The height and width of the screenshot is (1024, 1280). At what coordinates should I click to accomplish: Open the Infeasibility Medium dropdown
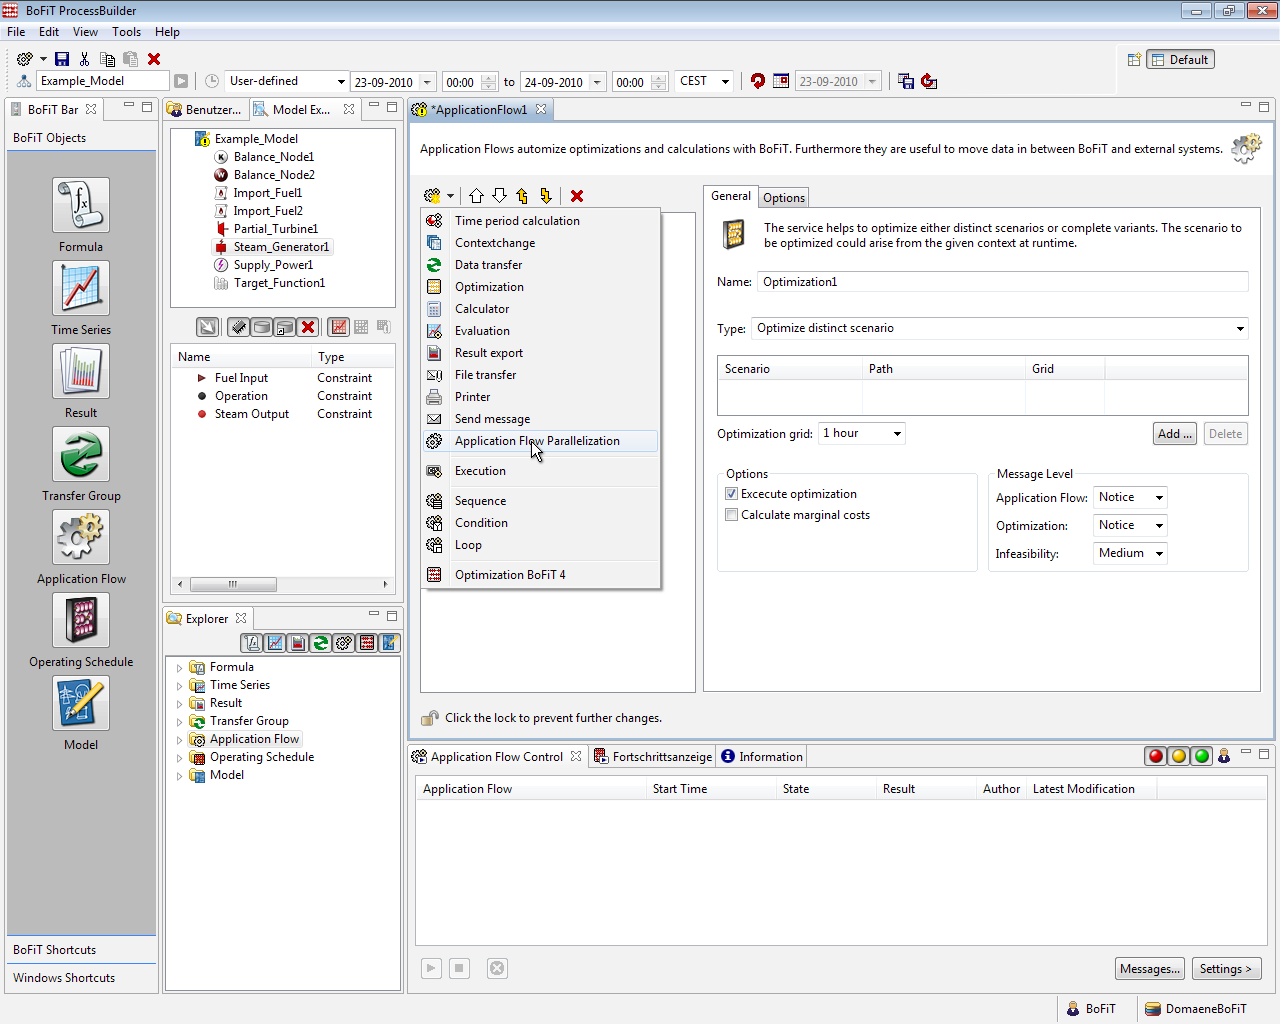[1130, 553]
